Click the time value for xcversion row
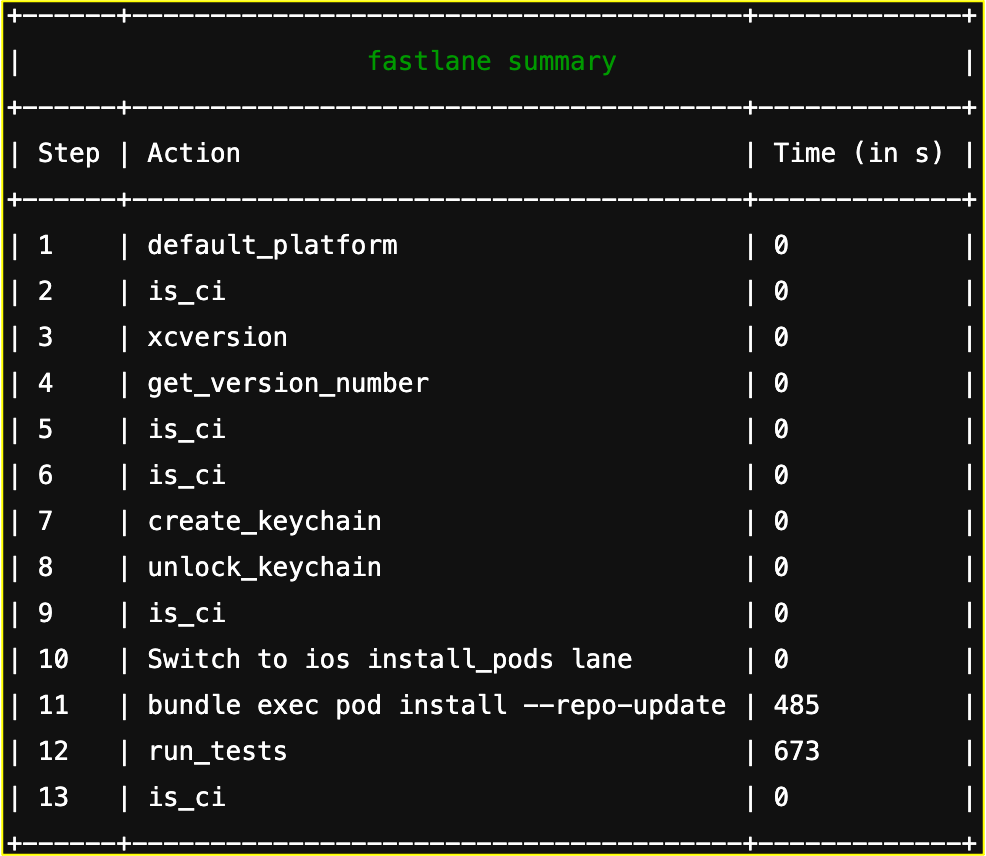Screen dimensions: 986x856 781,337
